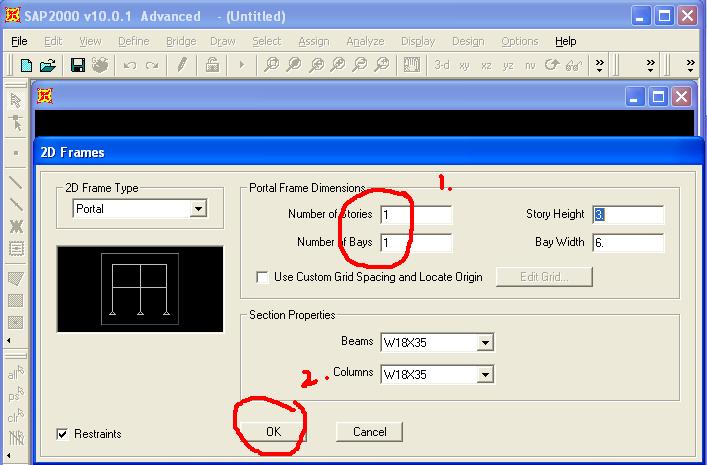Viewport: 707px width, 465px height.
Task: Switch to the yz plane view
Action: click(508, 66)
